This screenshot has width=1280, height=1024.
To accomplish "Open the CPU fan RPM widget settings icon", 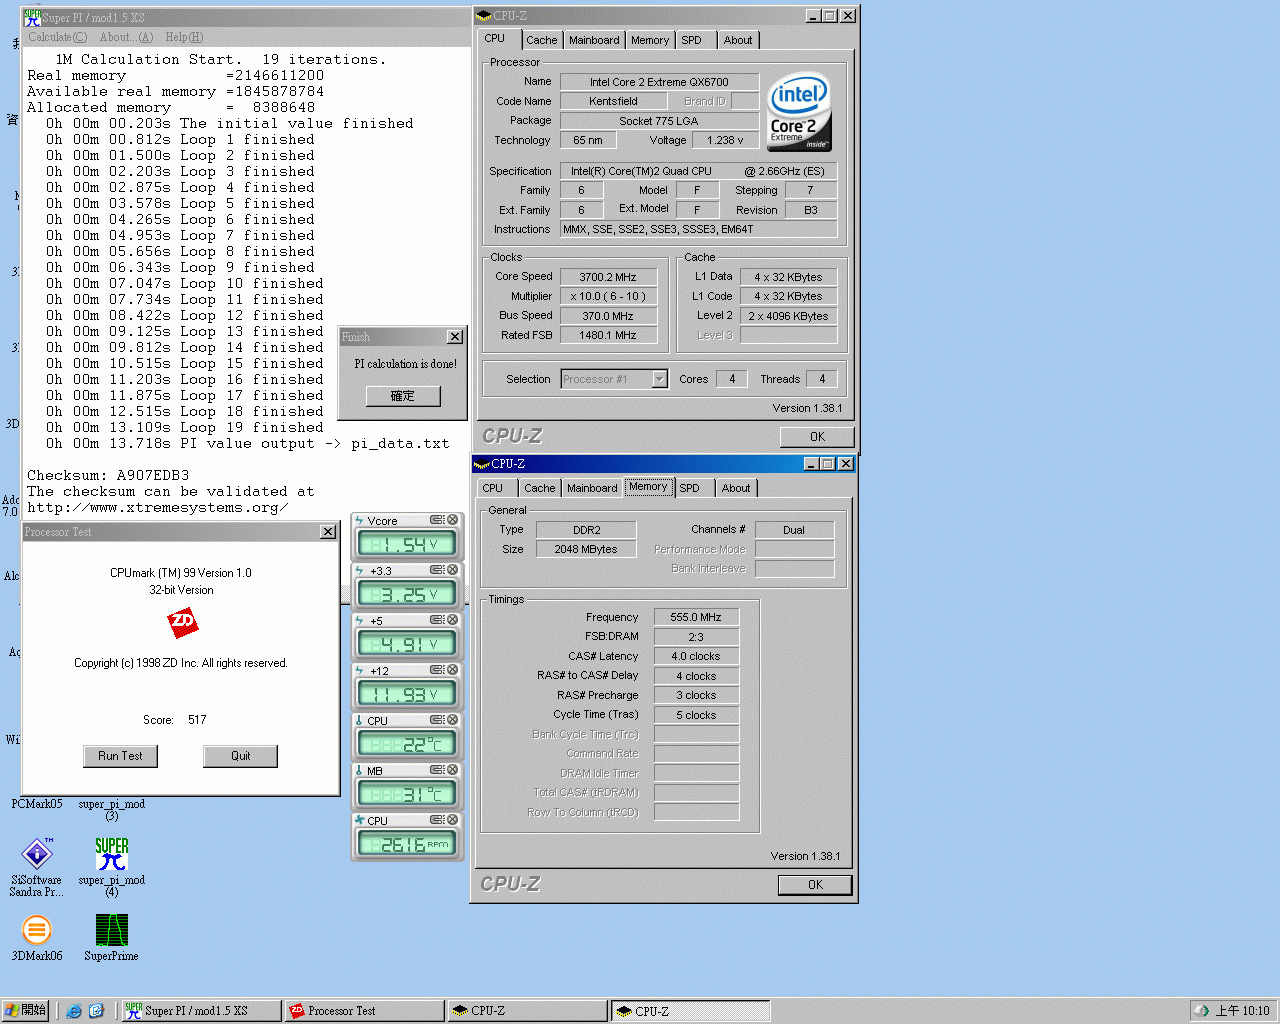I will tap(437, 820).
